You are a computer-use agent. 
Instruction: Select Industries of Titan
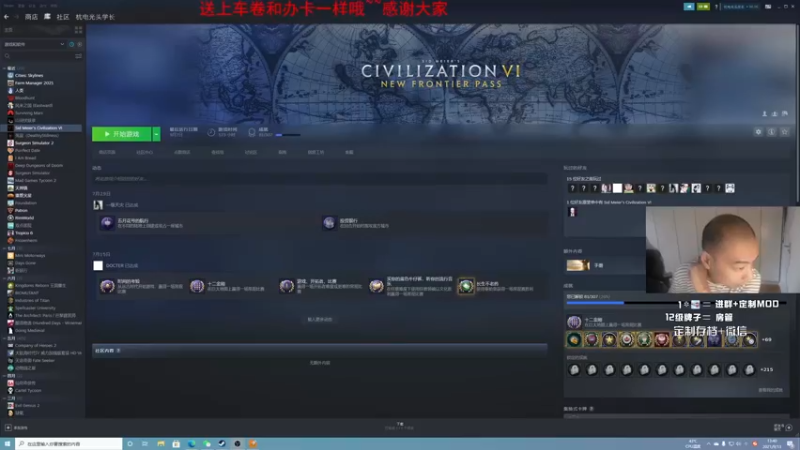click(32, 301)
